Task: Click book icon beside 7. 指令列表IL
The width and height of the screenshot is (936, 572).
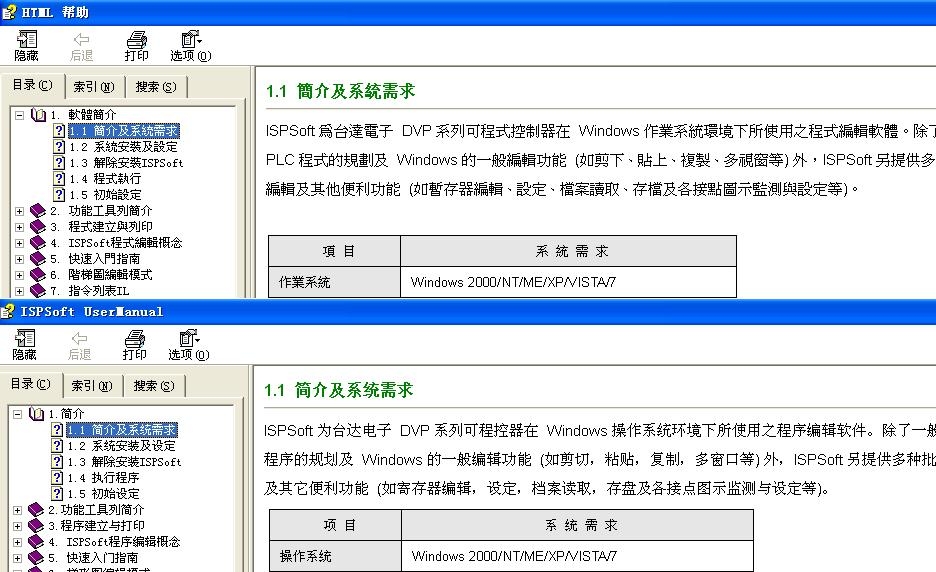Action: pos(38,291)
